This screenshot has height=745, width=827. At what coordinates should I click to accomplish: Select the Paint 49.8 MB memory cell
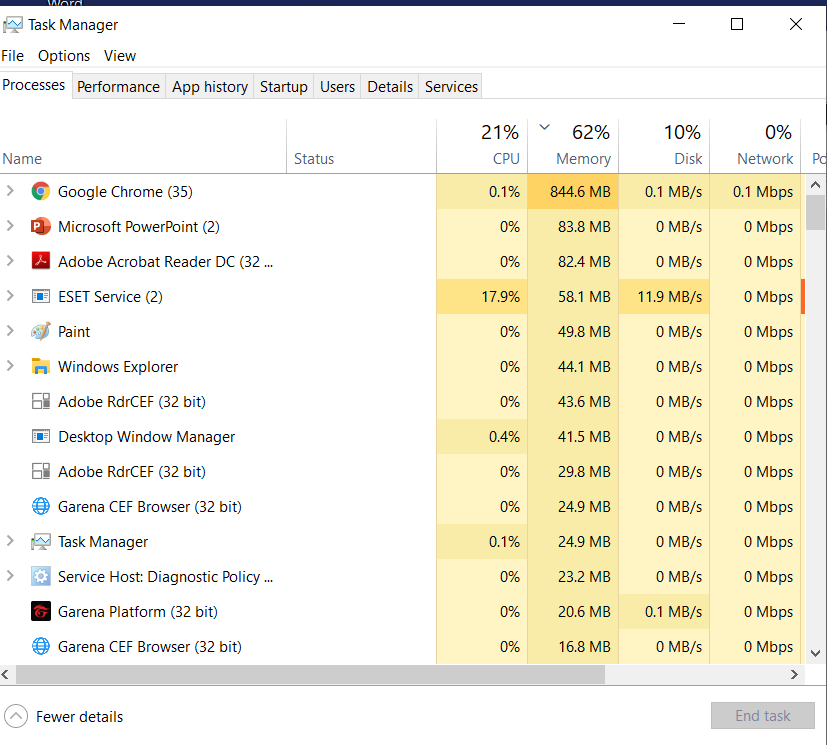[x=573, y=332]
